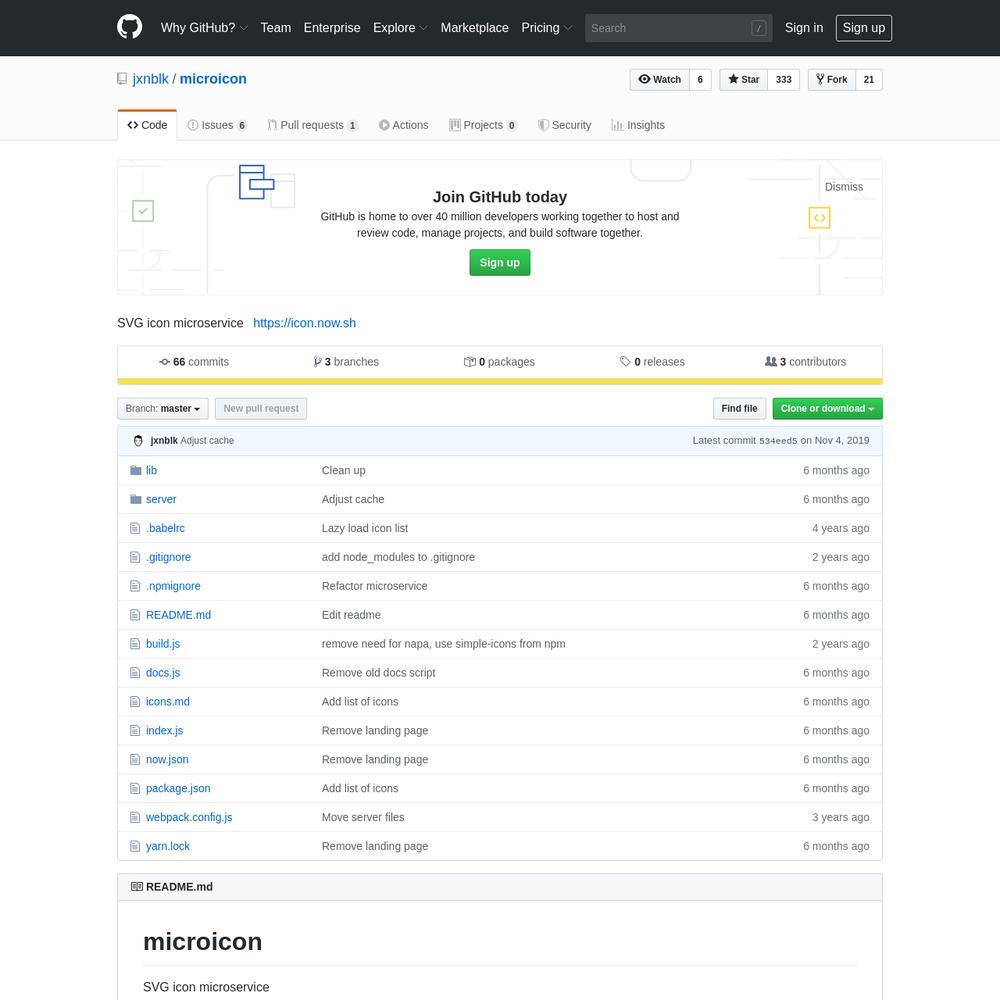The width and height of the screenshot is (1000, 1000).
Task: Click the jxnblk avatar in commit bar
Action: [138, 441]
